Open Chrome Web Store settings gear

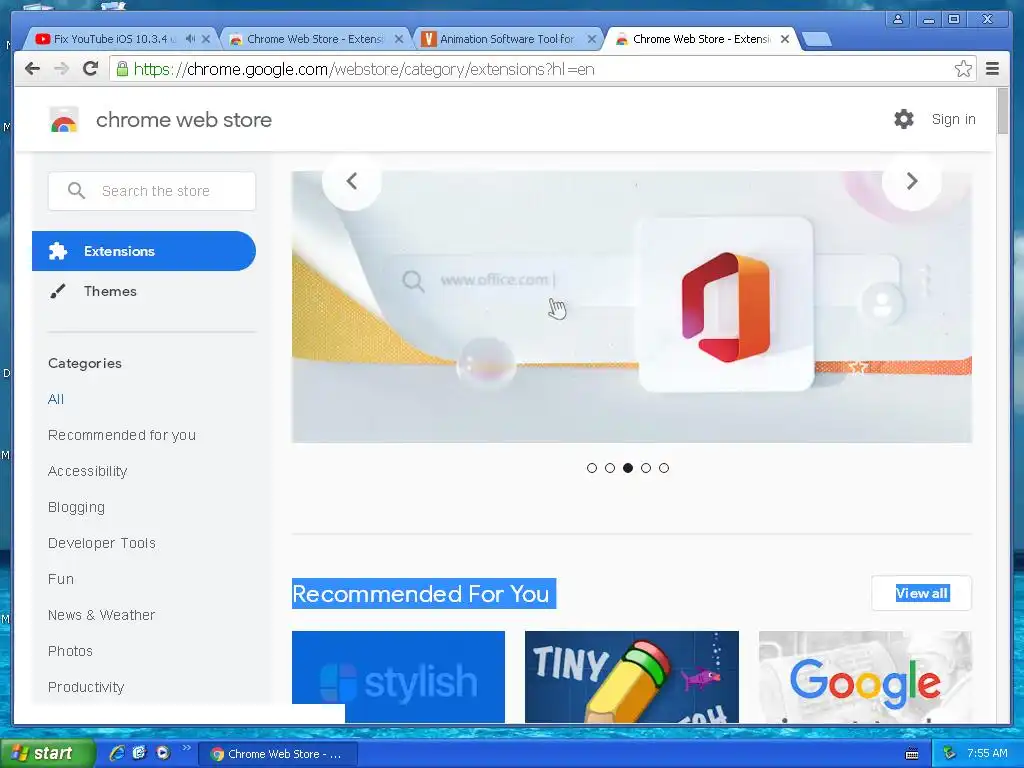[904, 119]
